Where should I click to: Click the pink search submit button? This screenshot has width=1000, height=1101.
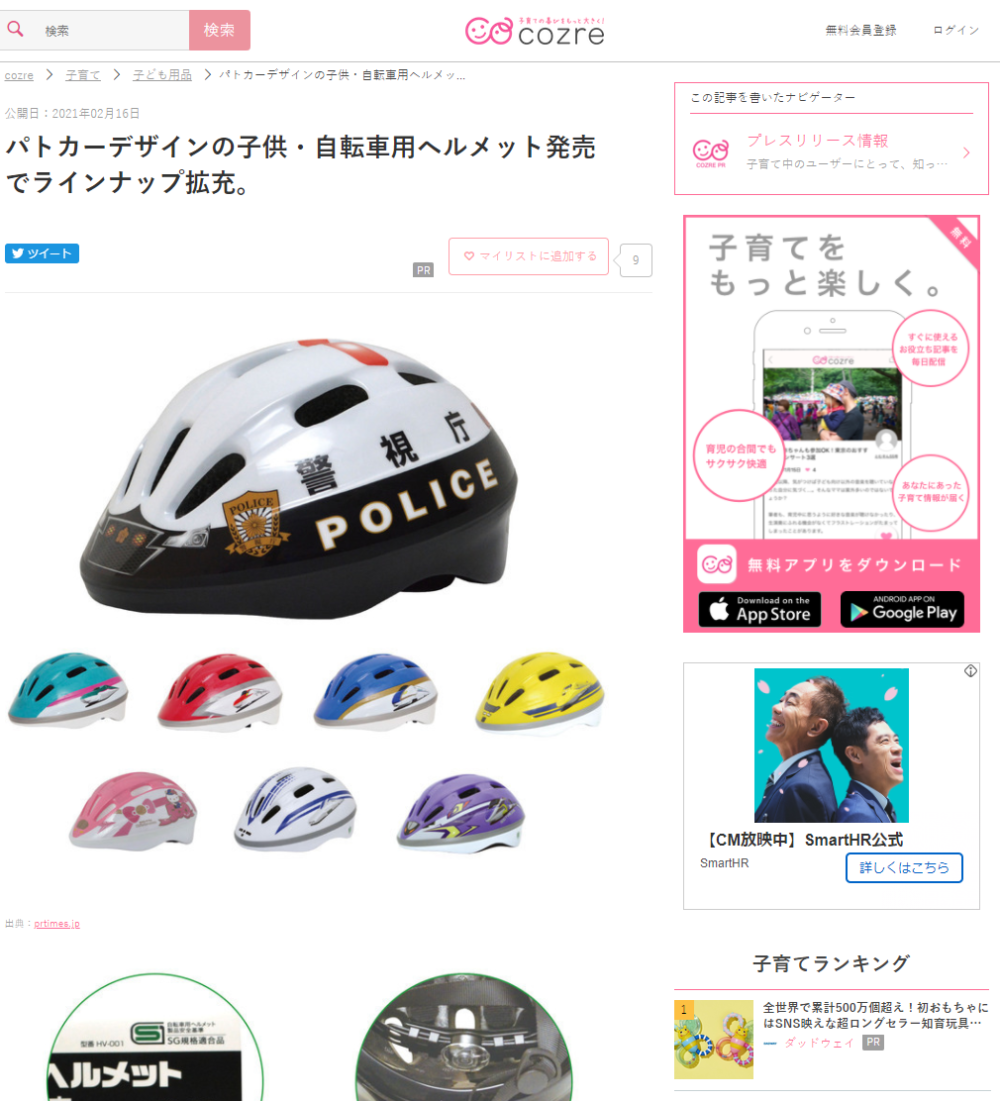point(219,30)
